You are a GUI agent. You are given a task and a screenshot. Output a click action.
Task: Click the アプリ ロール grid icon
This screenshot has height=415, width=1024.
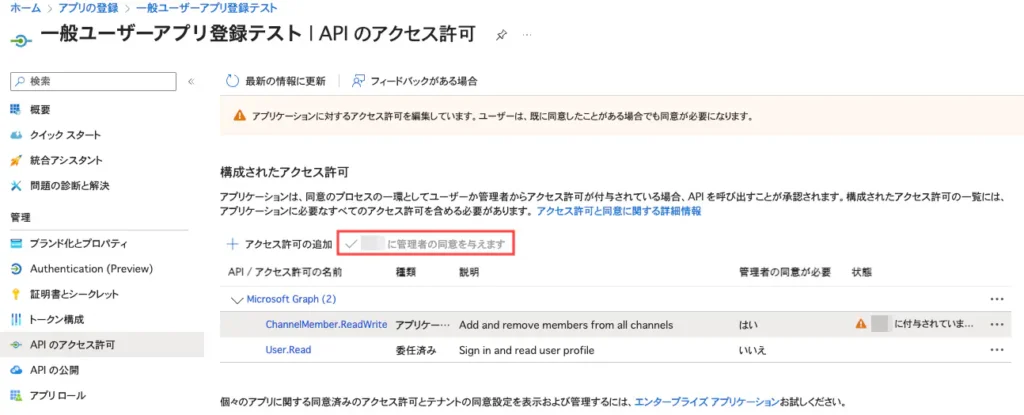(x=16, y=395)
